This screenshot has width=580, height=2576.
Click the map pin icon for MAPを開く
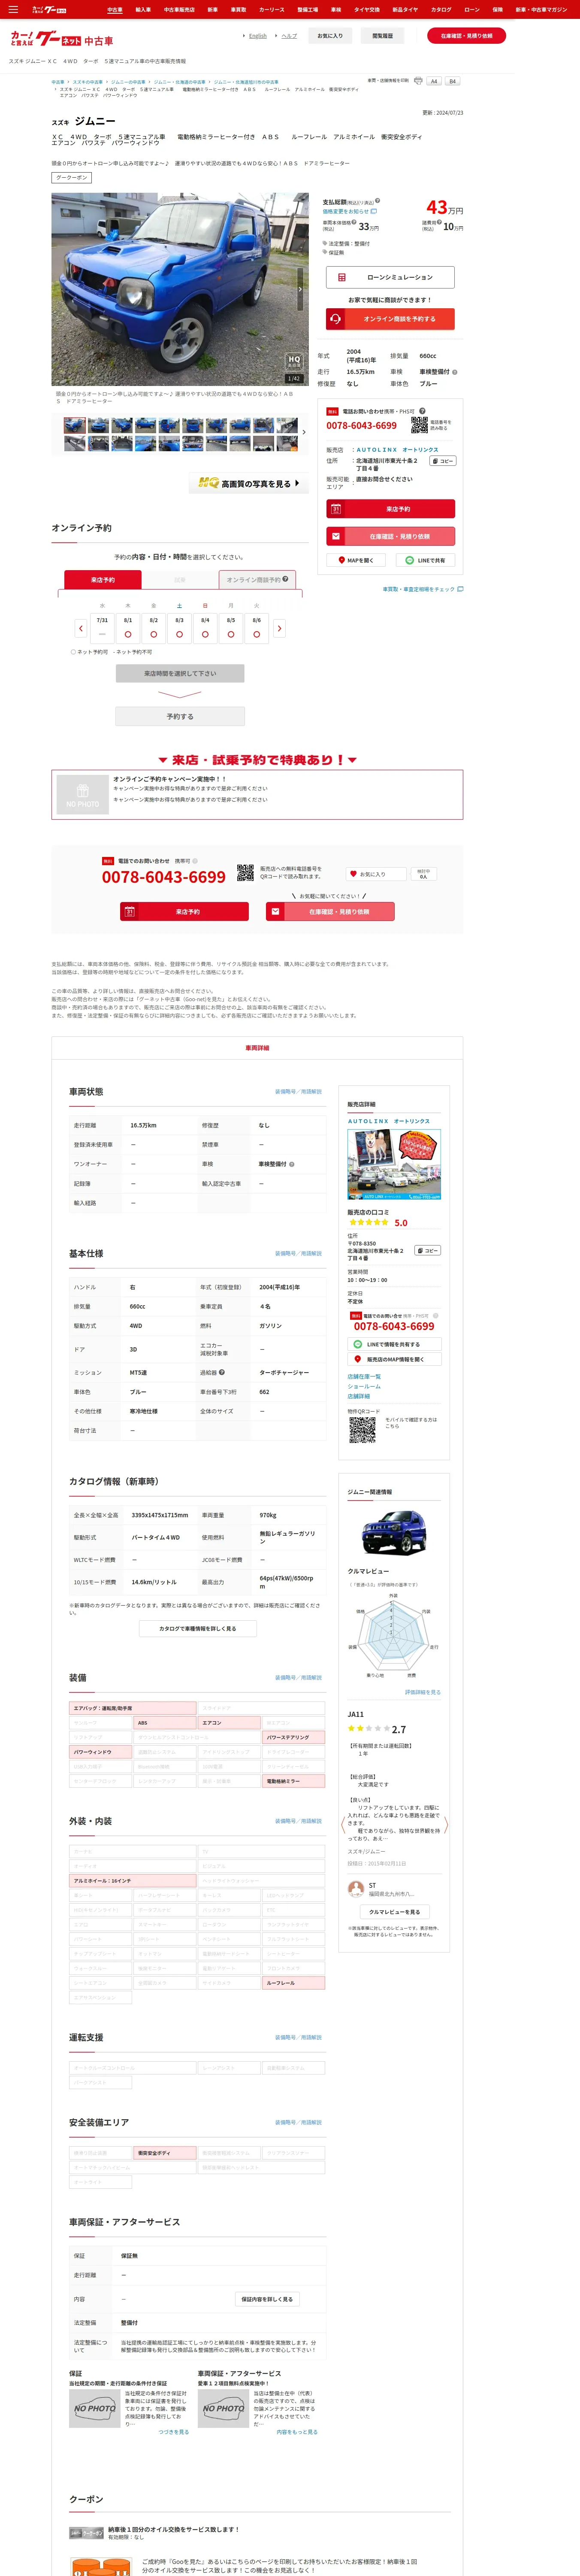[342, 560]
